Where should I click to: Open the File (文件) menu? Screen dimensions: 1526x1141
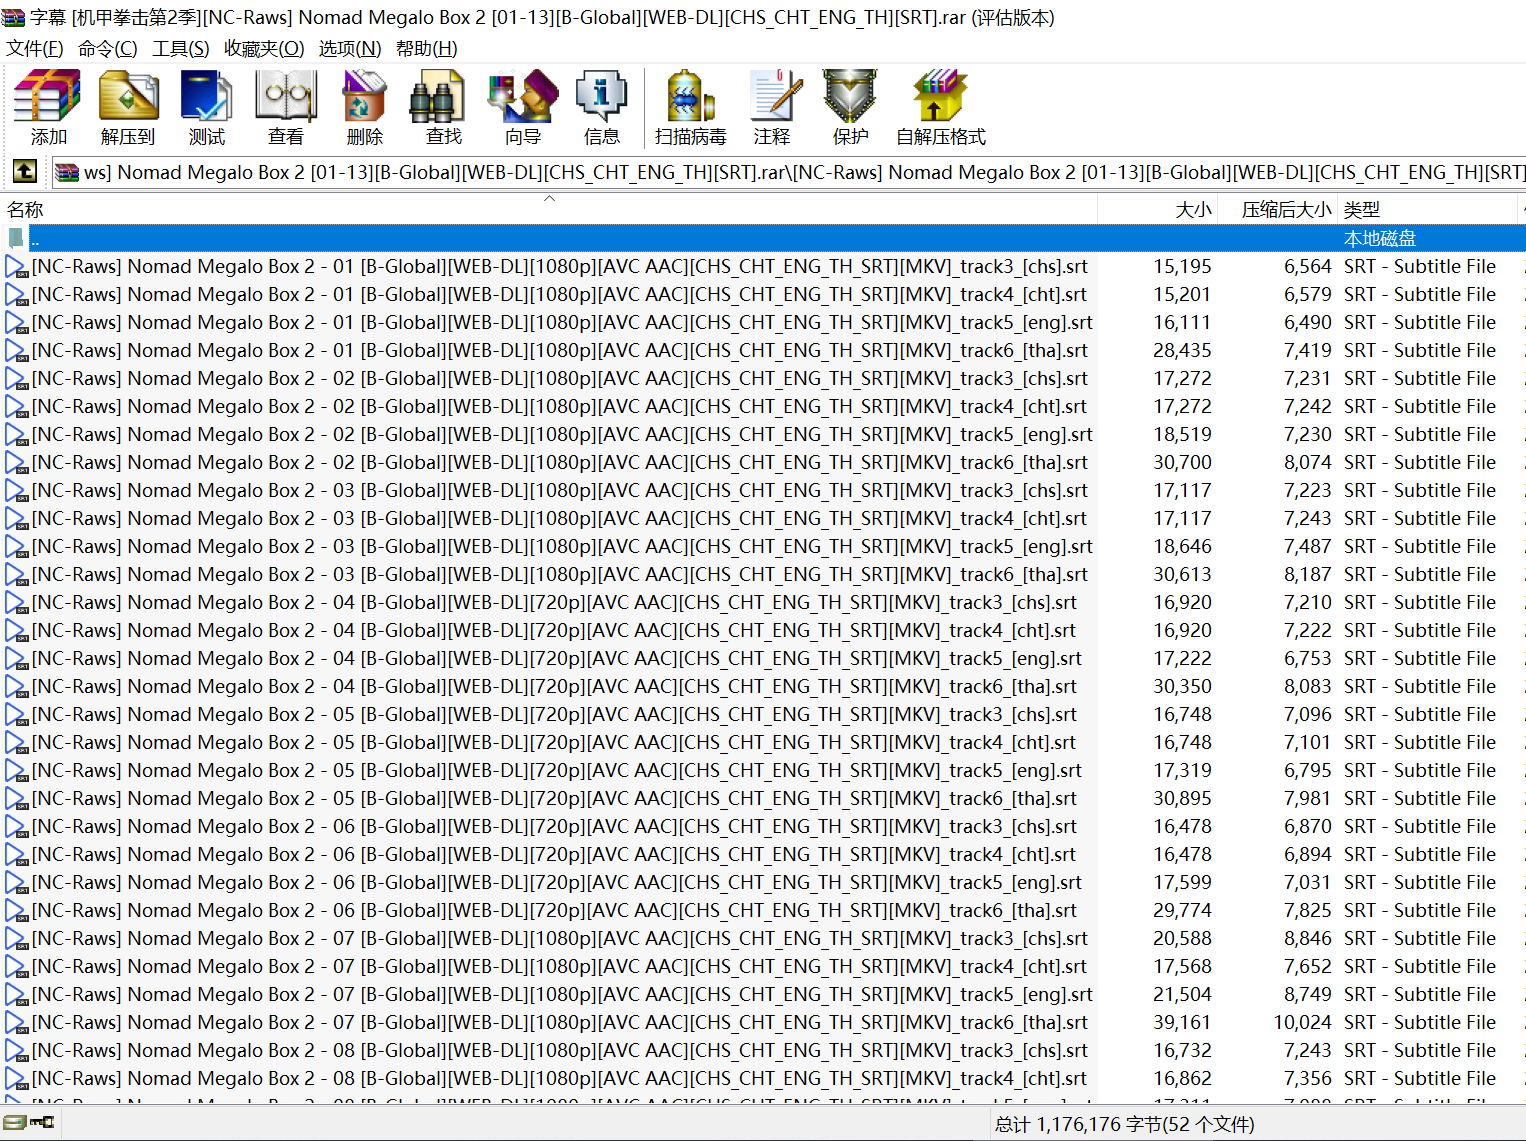coord(35,48)
